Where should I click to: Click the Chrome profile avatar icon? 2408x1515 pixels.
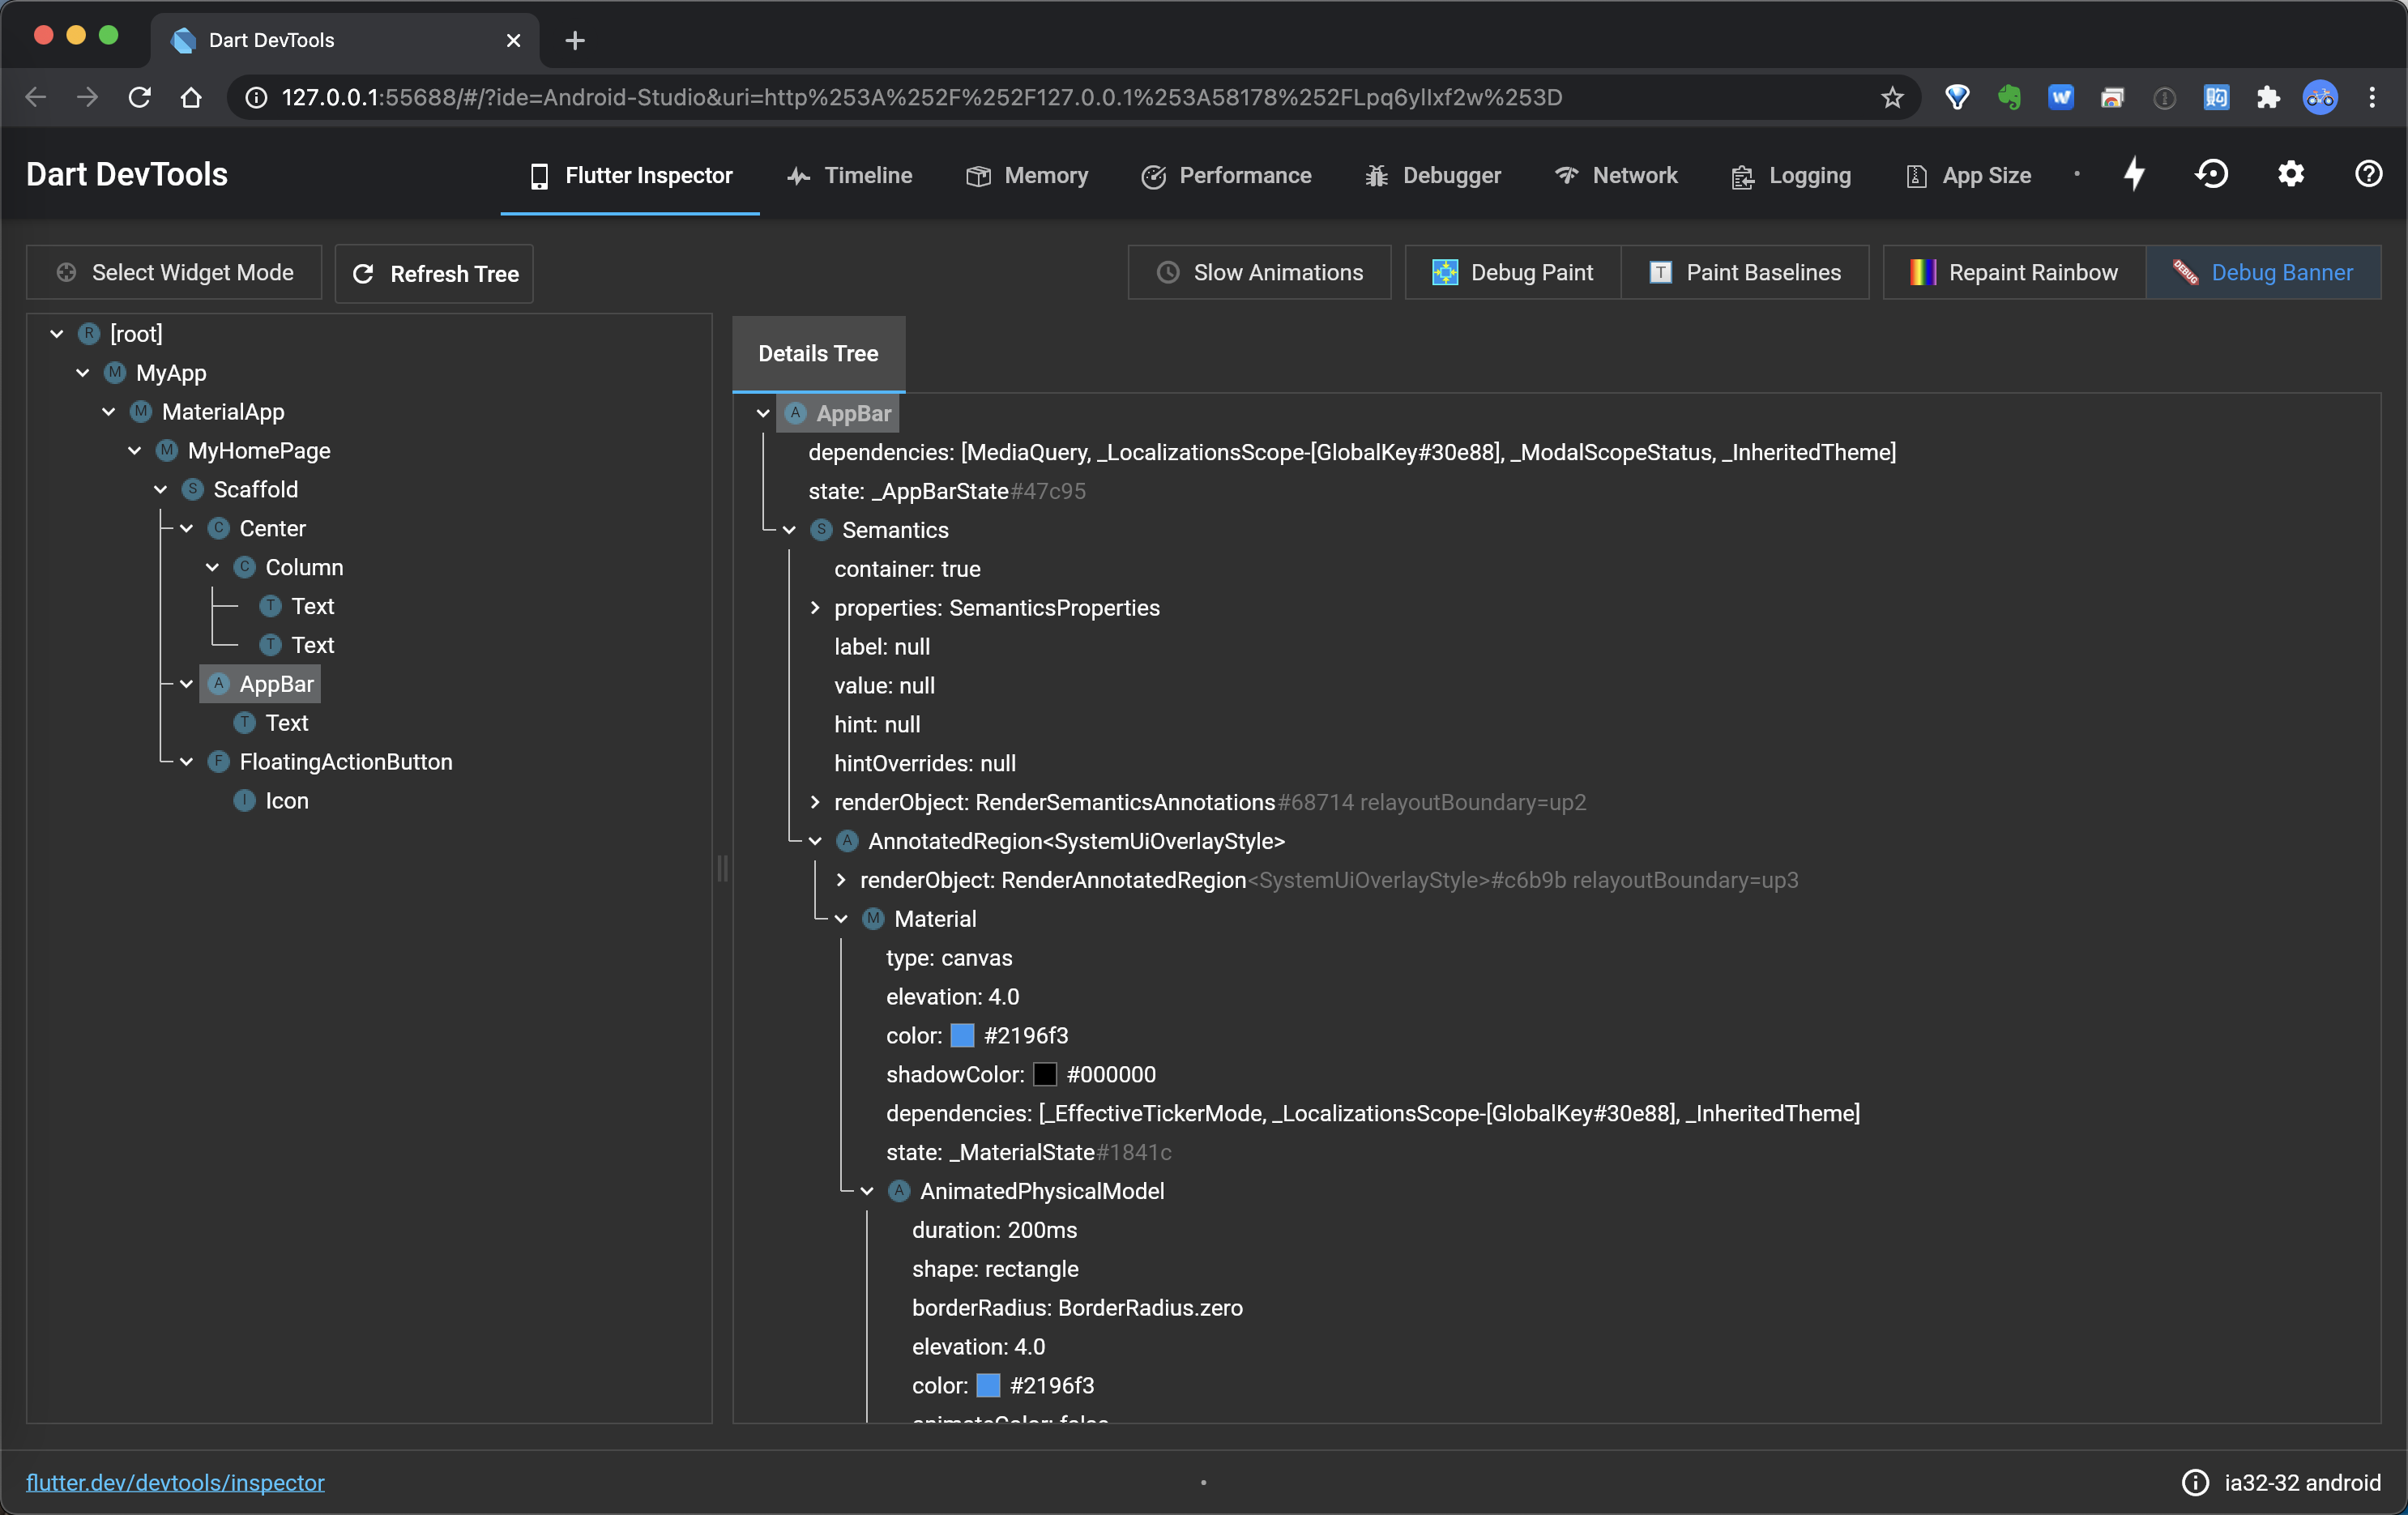click(2320, 97)
